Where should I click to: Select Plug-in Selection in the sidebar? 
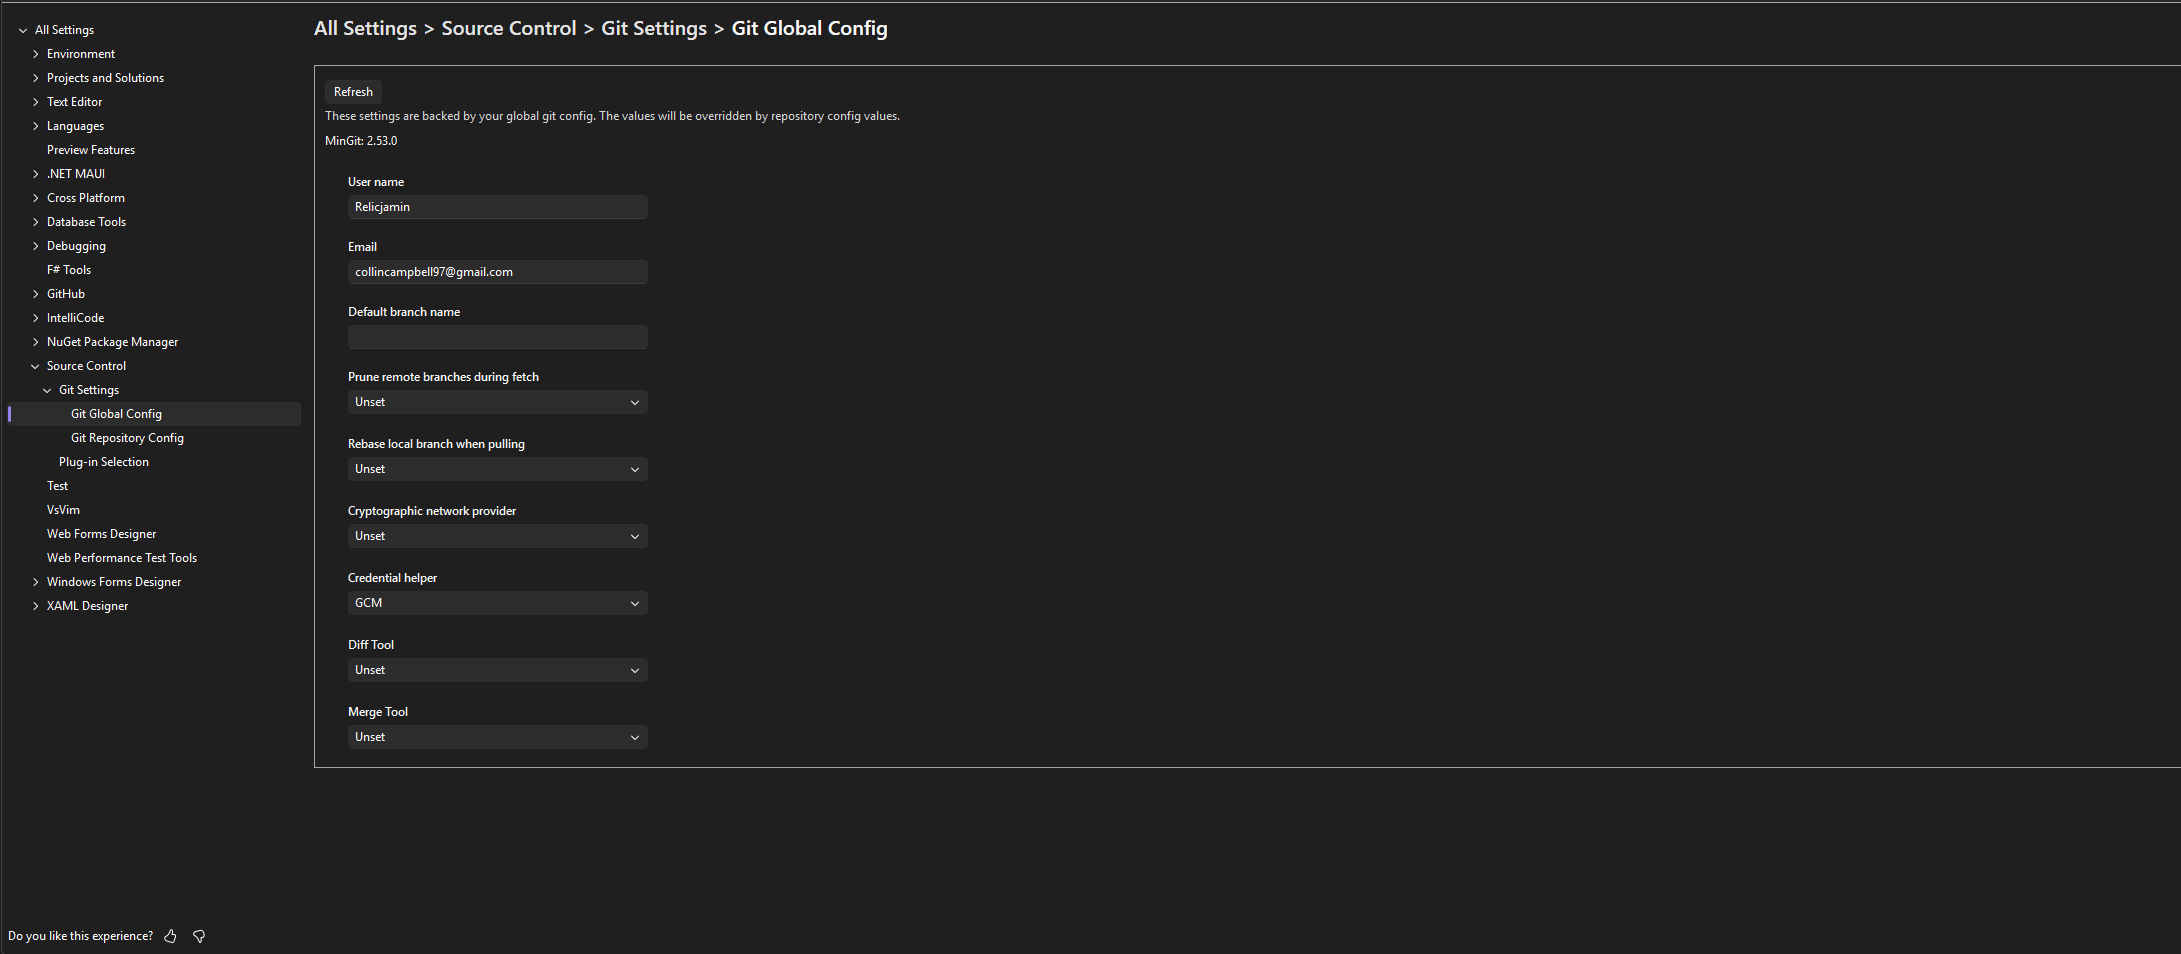point(104,461)
